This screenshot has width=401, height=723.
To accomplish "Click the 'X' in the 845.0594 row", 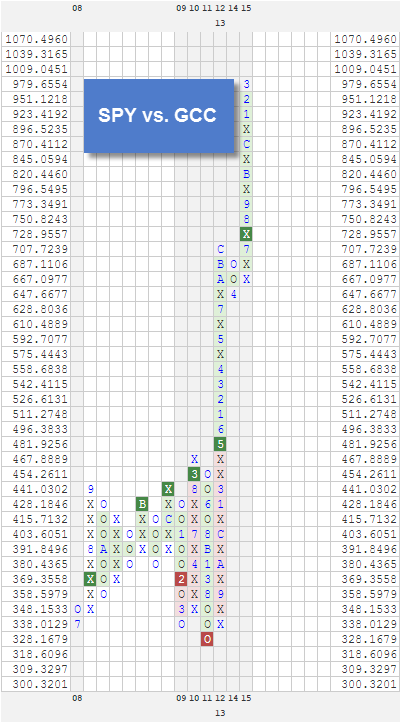I will (x=247, y=160).
